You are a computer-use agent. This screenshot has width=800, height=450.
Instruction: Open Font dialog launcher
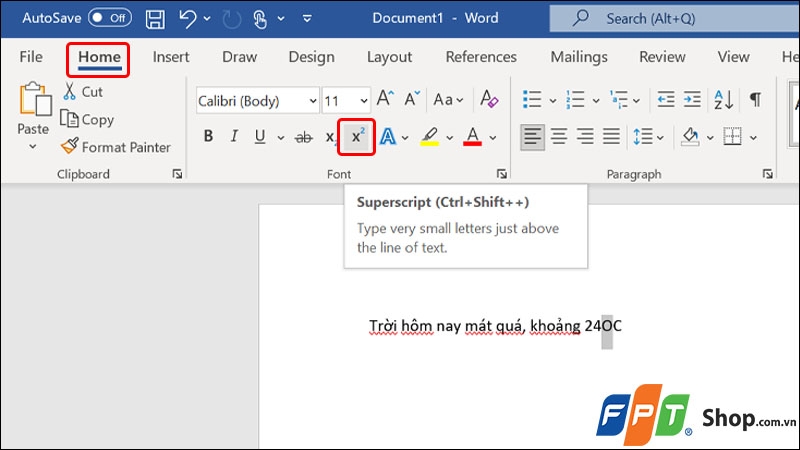[x=502, y=174]
